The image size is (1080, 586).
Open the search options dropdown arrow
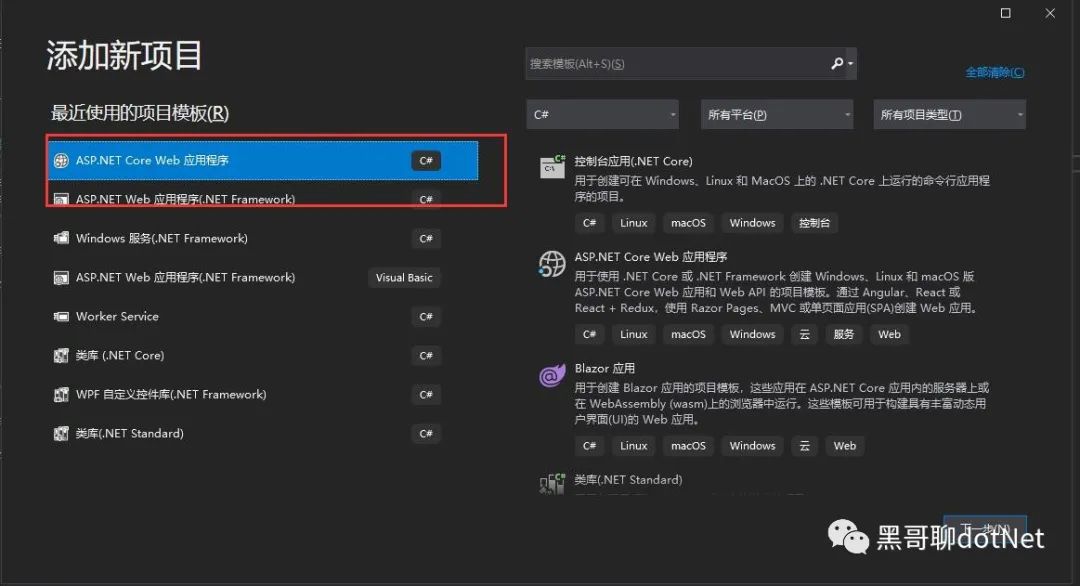pos(851,63)
